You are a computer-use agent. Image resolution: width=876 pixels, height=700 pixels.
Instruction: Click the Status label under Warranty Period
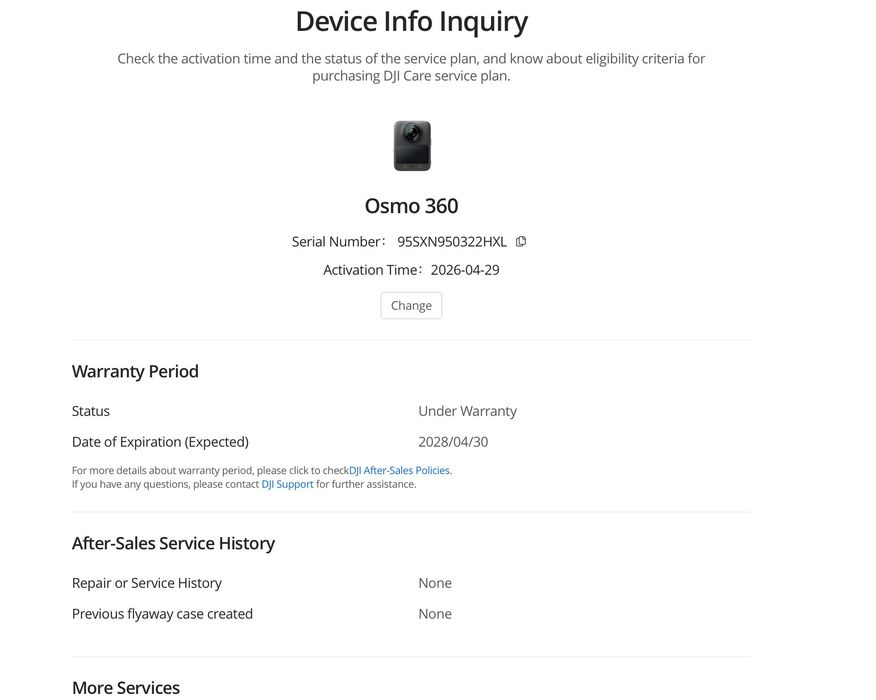[91, 411]
